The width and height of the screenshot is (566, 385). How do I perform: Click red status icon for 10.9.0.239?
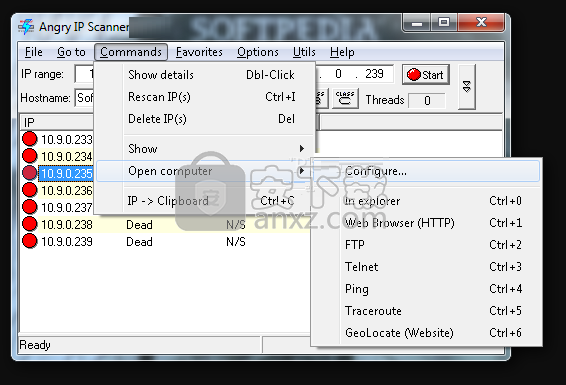(x=30, y=241)
